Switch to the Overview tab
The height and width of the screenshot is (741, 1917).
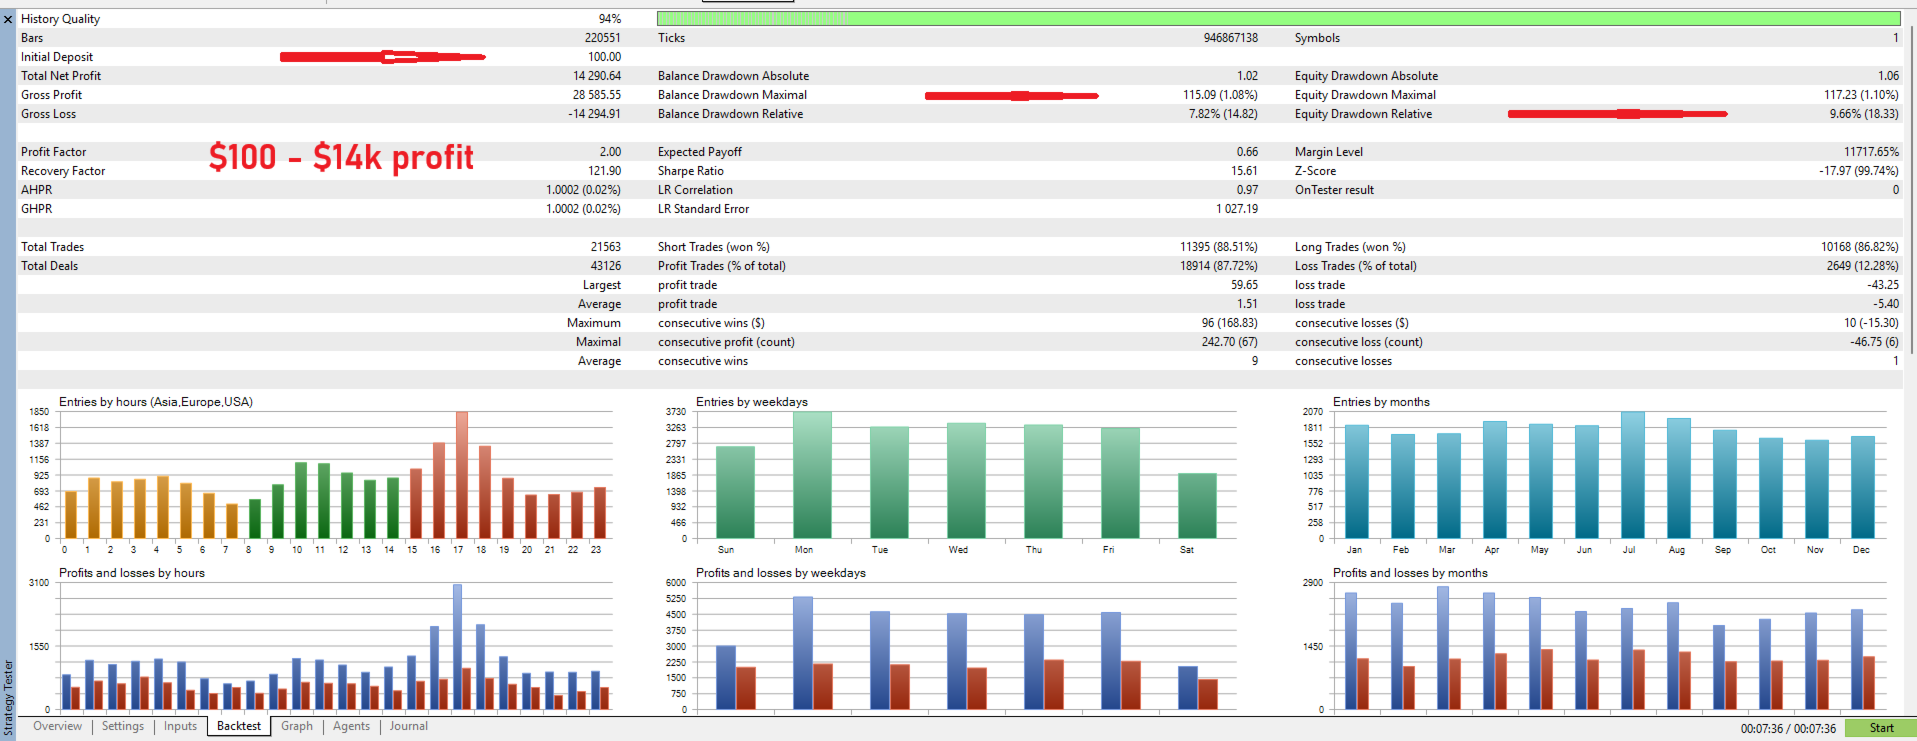pos(58,726)
